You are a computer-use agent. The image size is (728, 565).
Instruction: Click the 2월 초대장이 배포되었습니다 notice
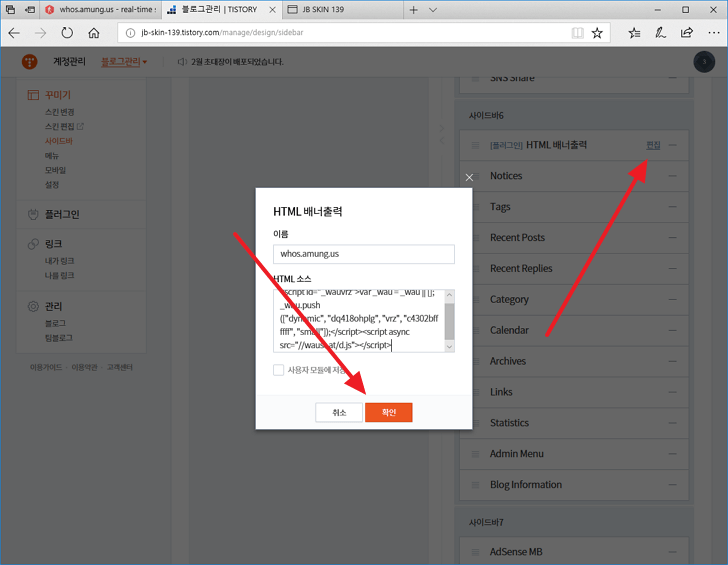pyautogui.click(x=237, y=62)
